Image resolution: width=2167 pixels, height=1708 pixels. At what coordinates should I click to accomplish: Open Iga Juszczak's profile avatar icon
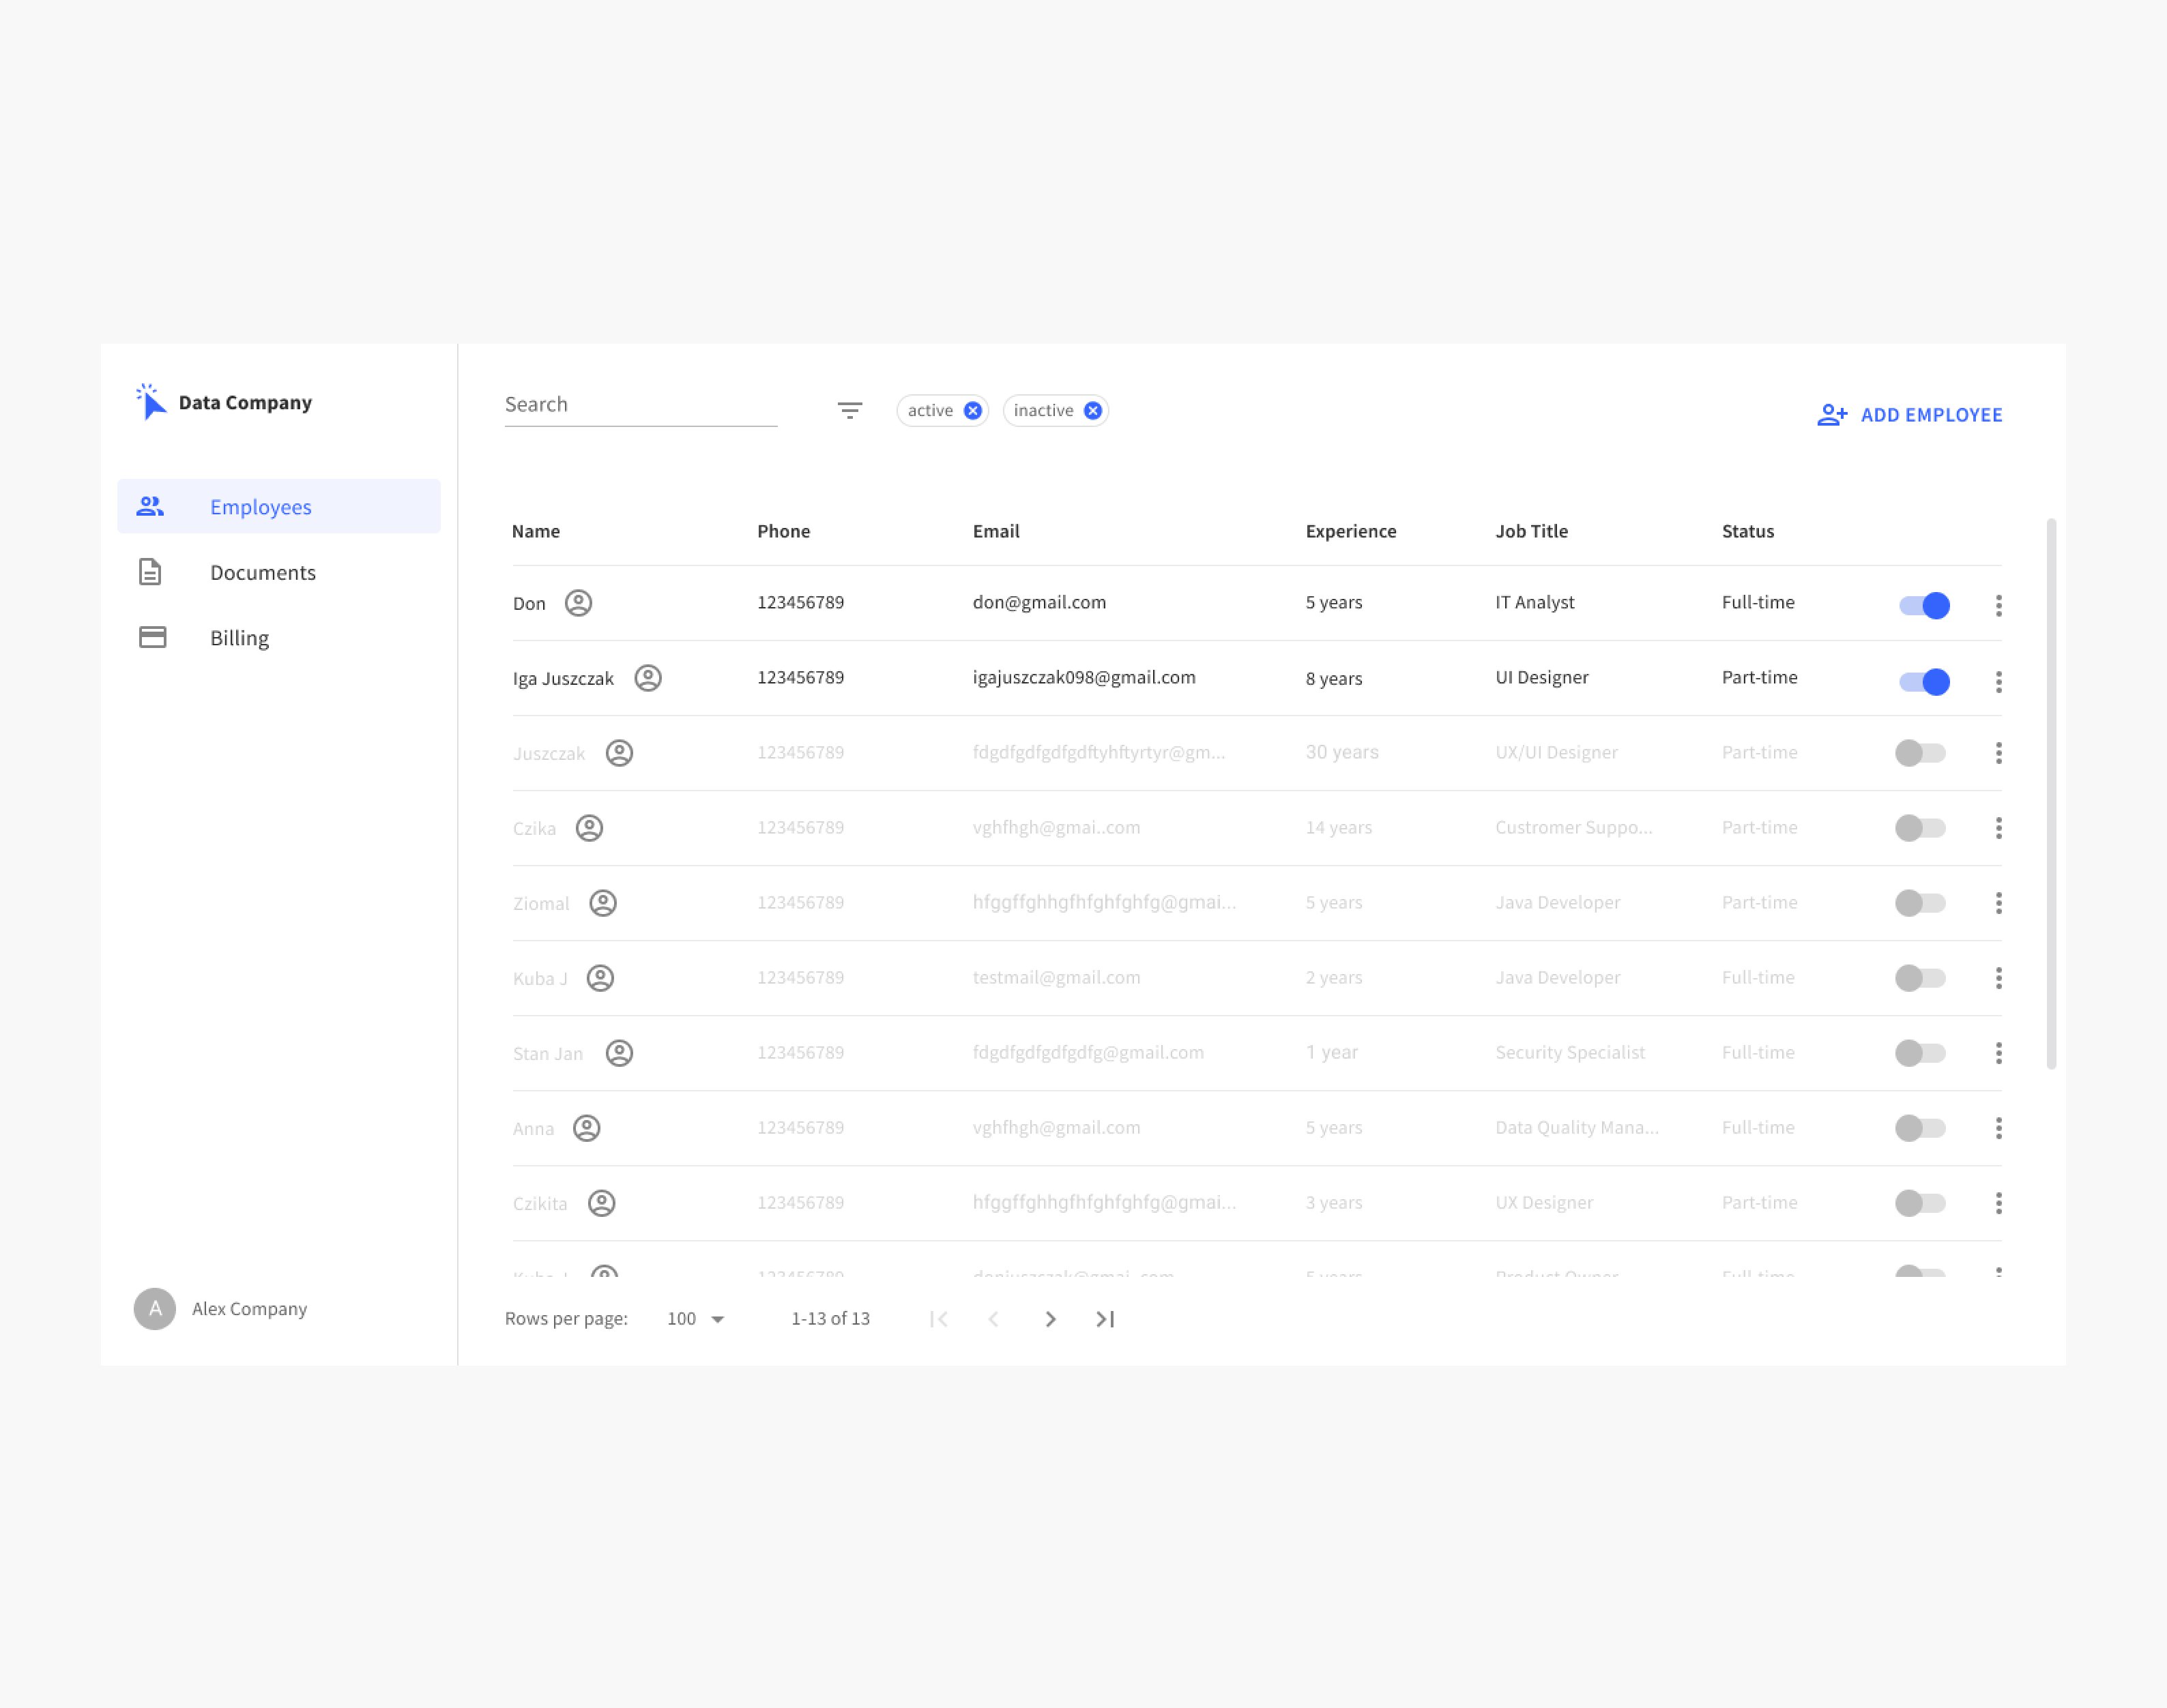[648, 678]
